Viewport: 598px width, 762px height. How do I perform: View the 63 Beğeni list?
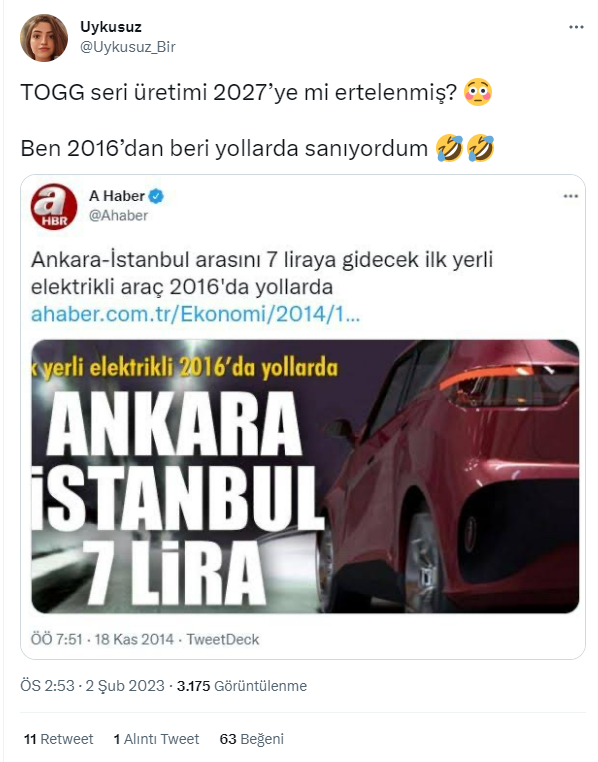click(x=251, y=739)
